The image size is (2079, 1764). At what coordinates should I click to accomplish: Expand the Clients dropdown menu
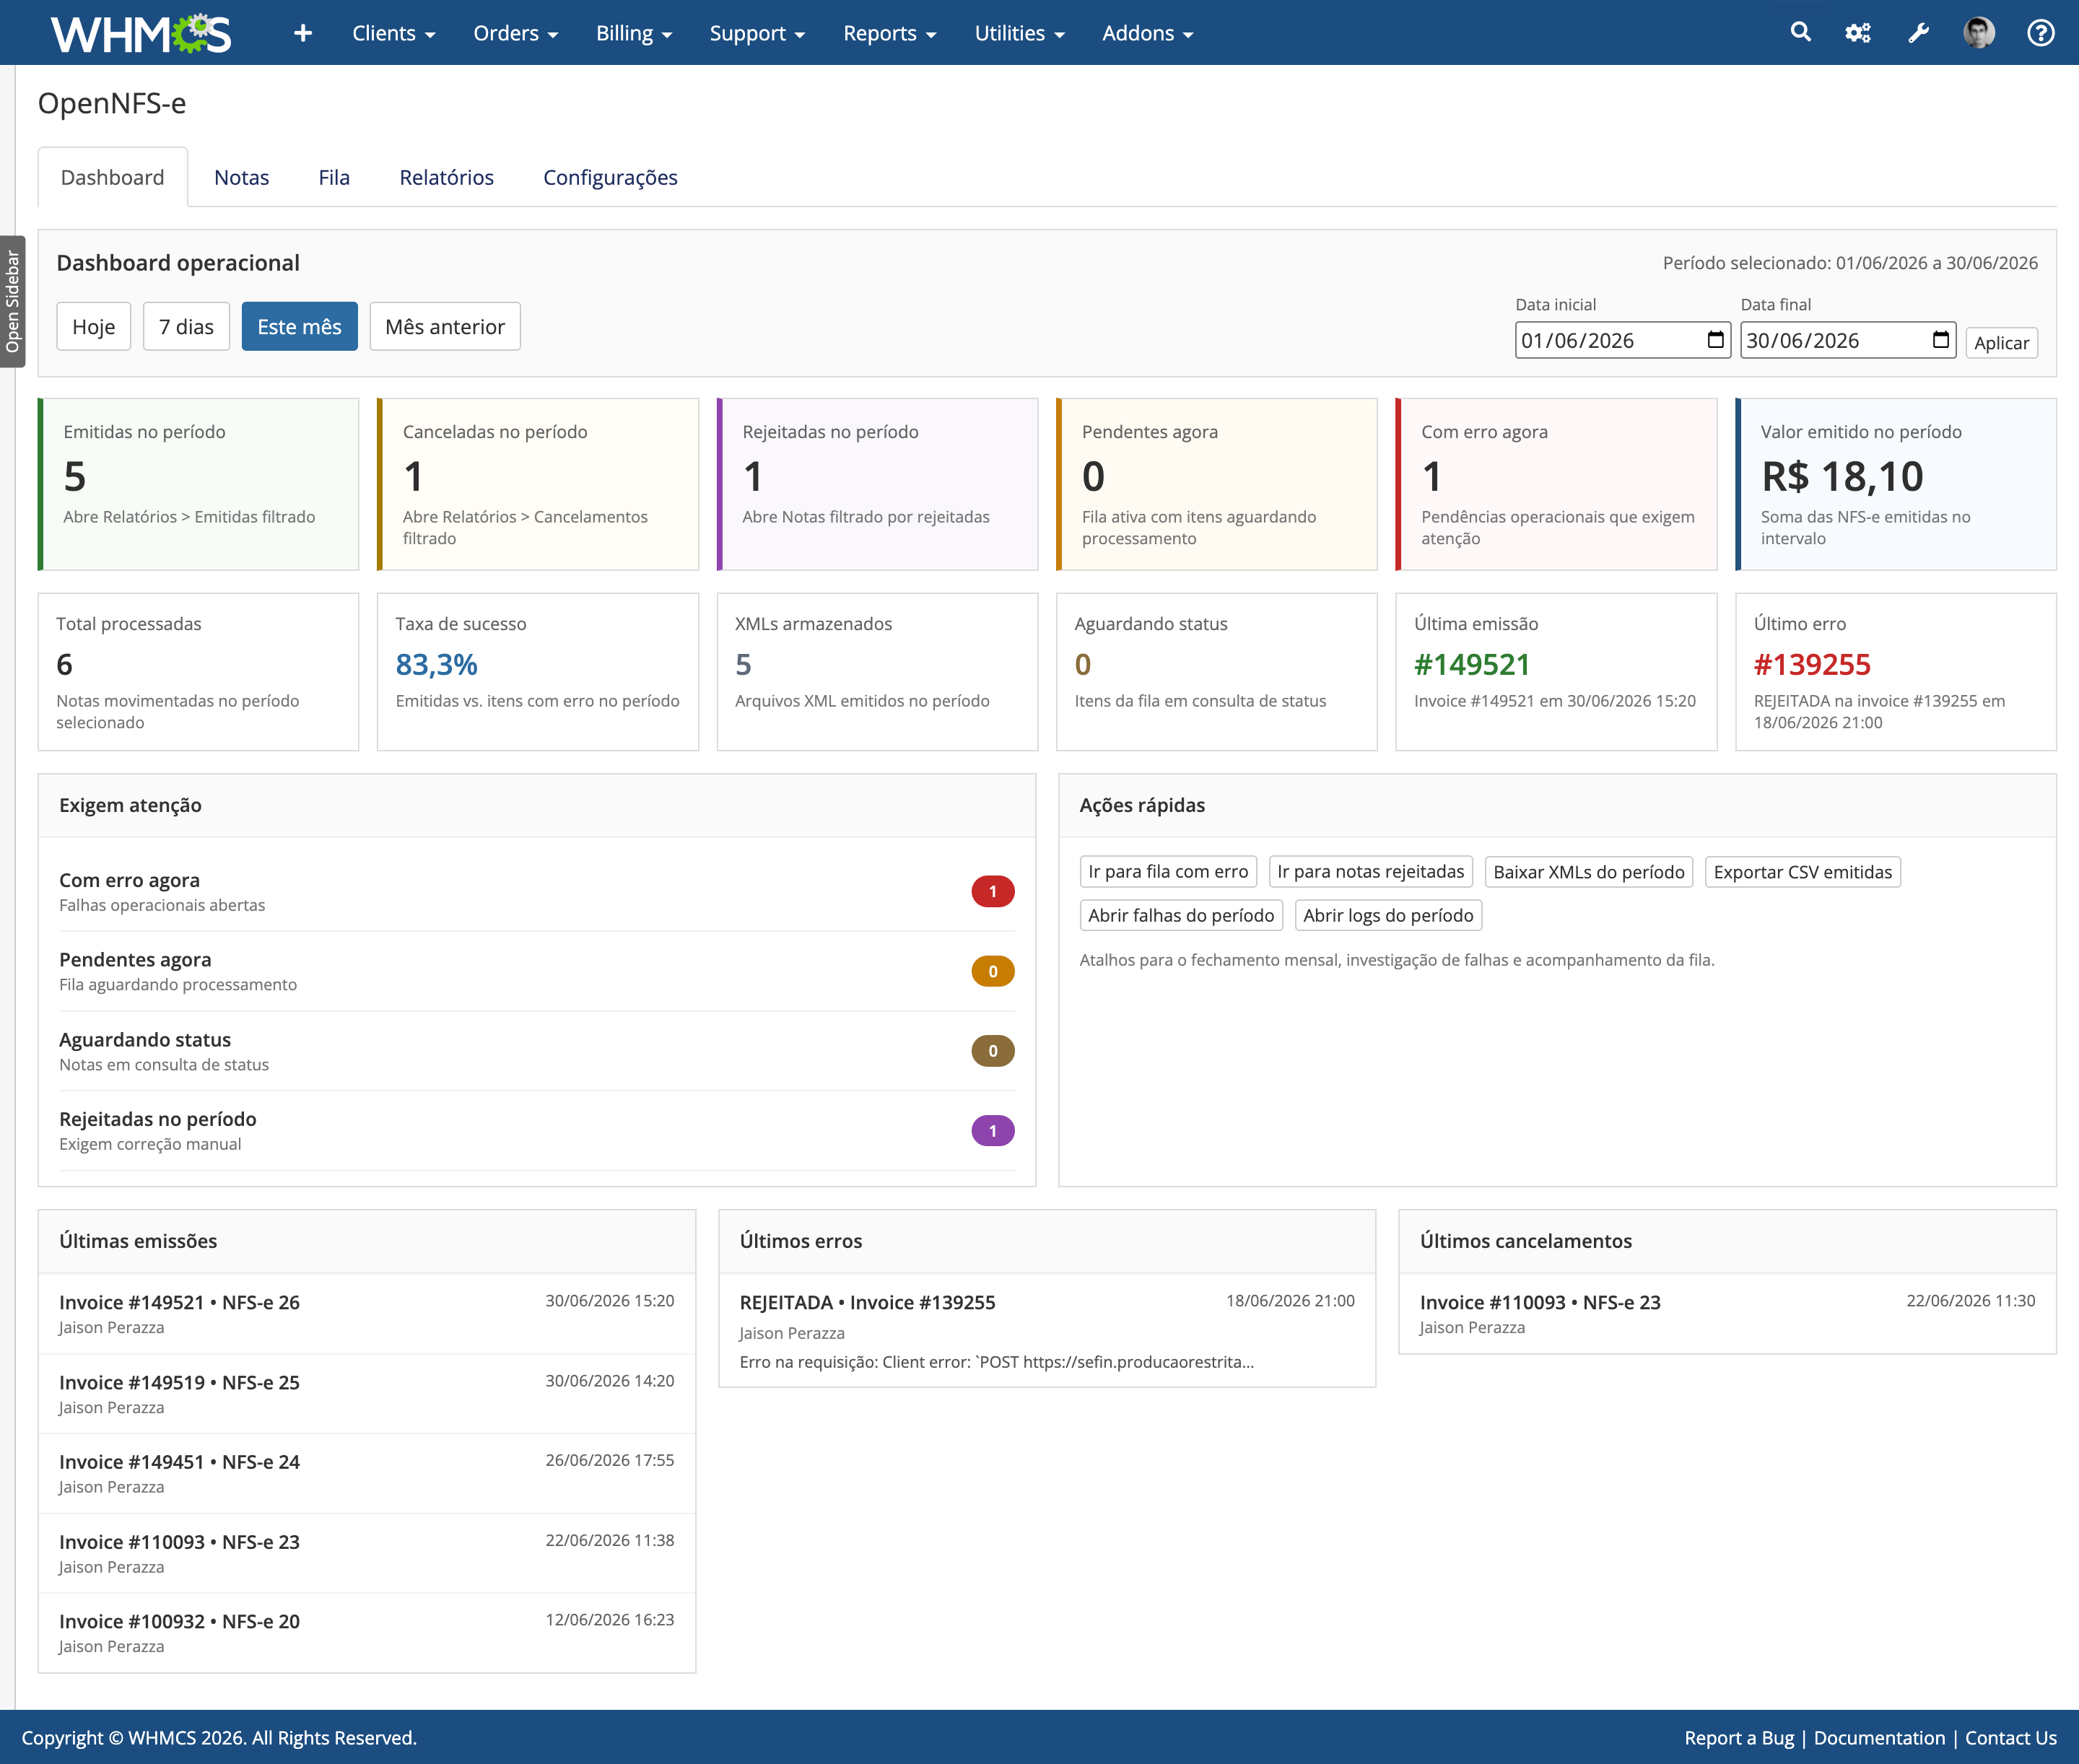coord(393,33)
